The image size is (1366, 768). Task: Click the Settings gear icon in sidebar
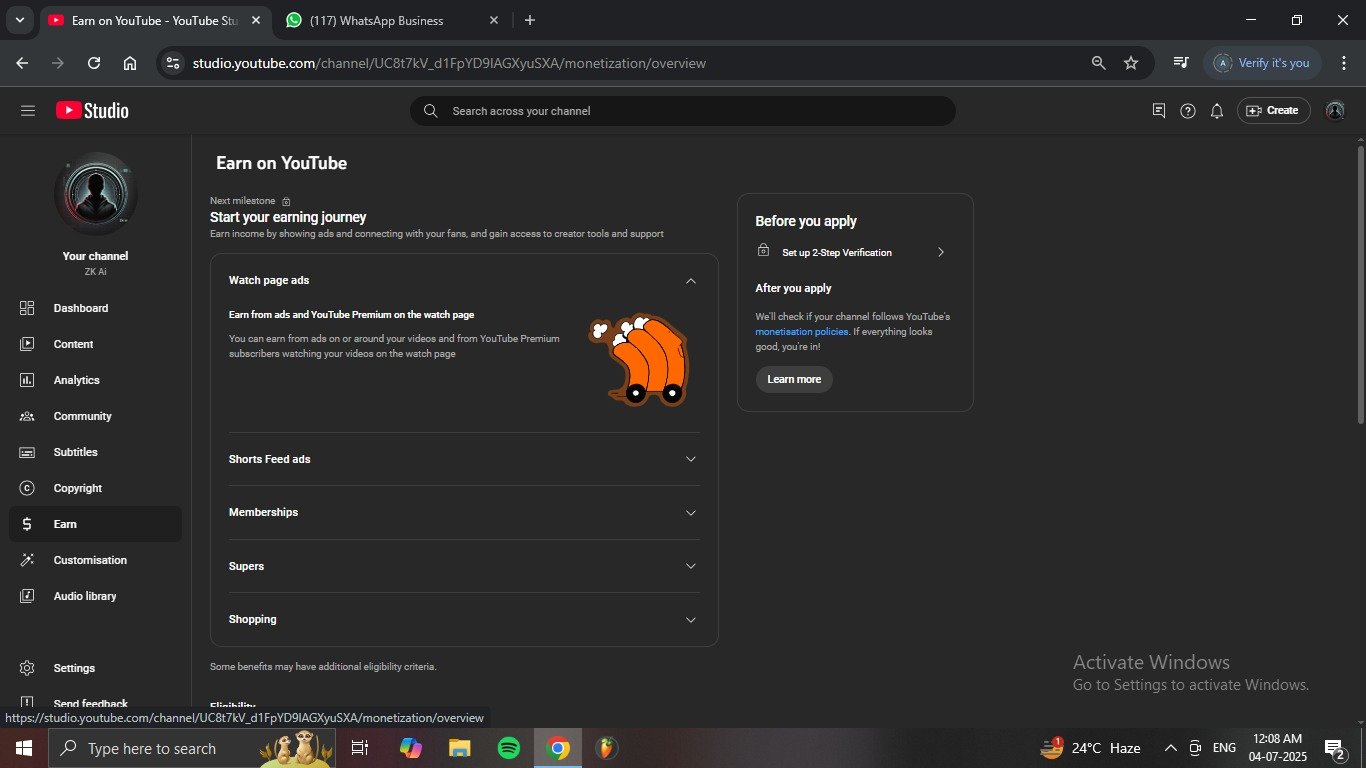coord(27,668)
